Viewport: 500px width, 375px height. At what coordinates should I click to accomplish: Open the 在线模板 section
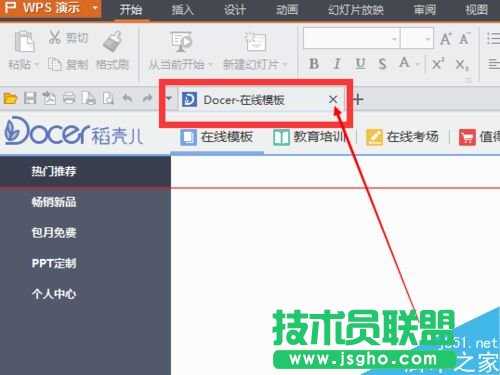point(217,137)
